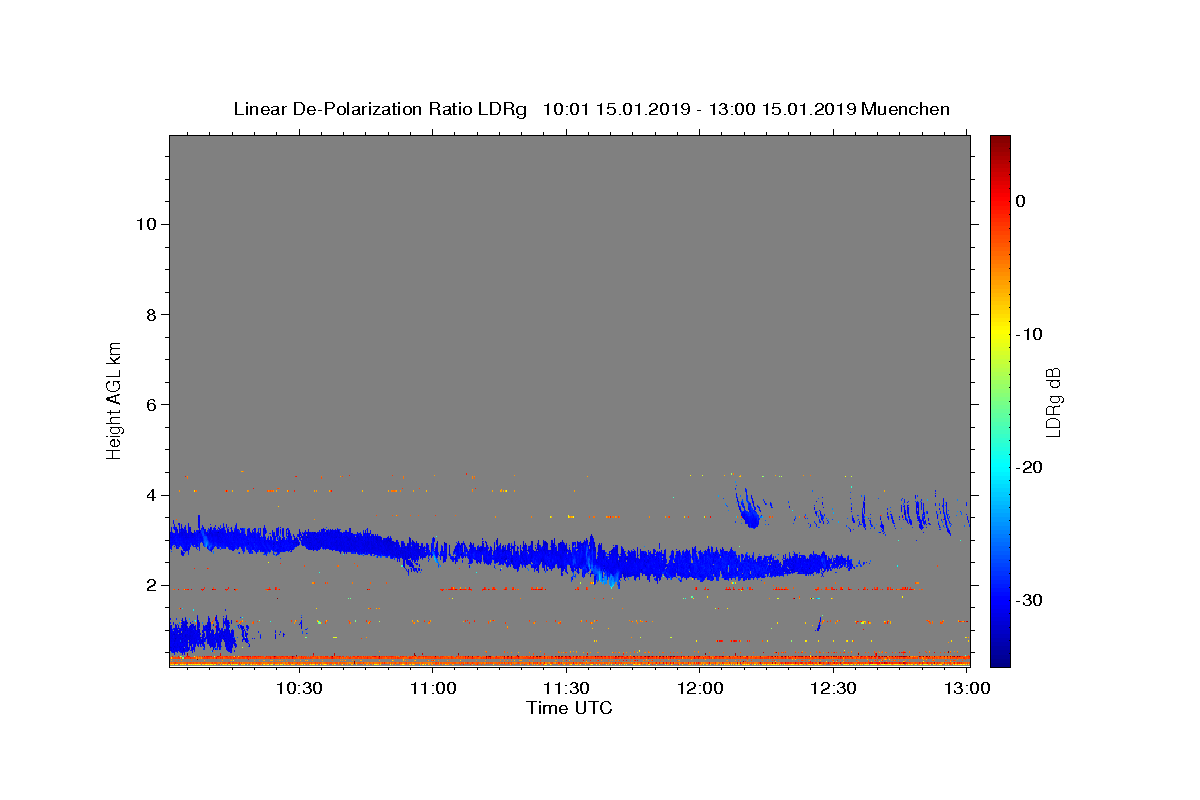Screen dimensions: 1200x800
Task: Click the colorbar tick label '-20'
Action: [x=1029, y=467]
